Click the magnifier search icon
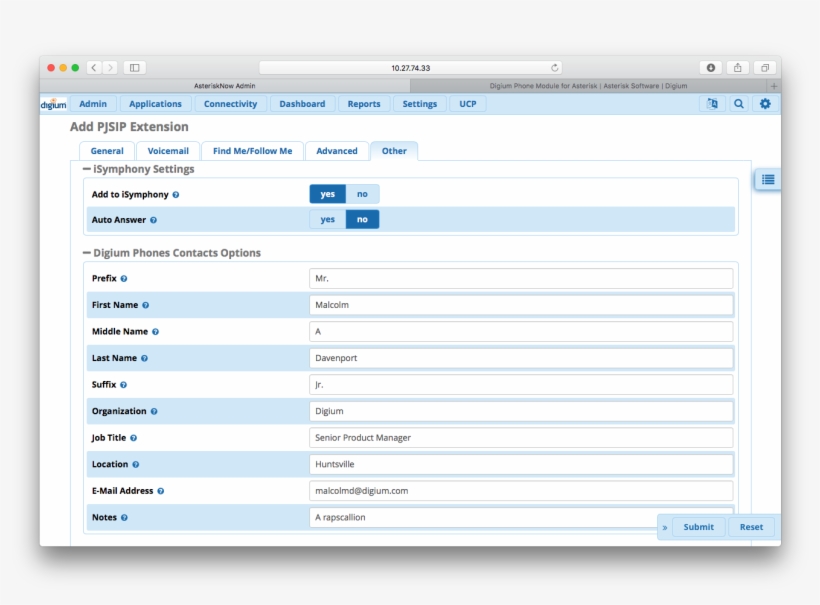Screen dimensions: 820x605 tap(738, 104)
